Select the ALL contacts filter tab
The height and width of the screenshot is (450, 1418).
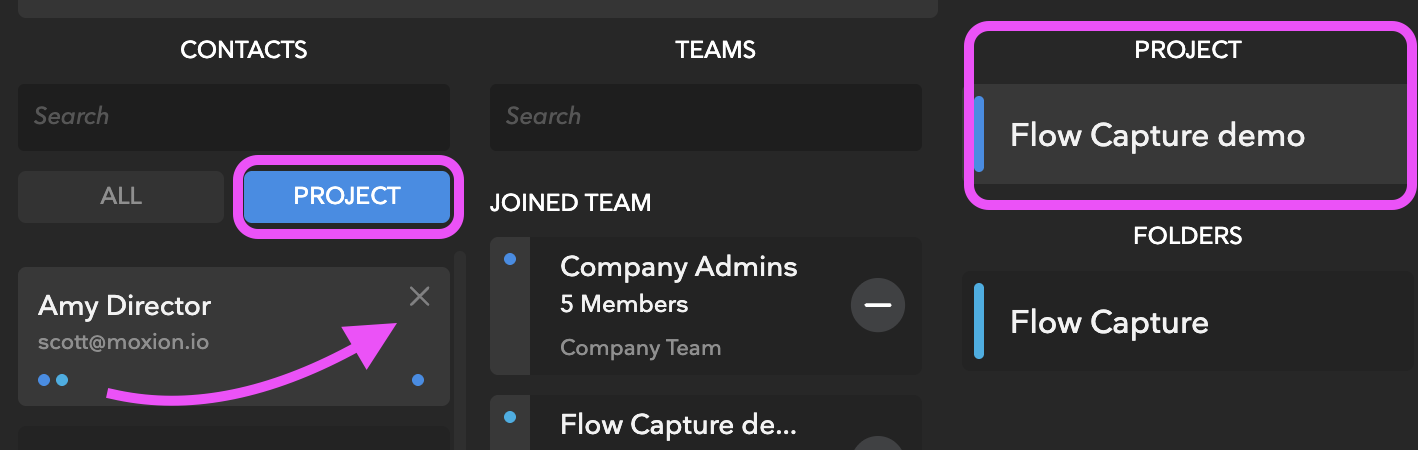tap(121, 196)
